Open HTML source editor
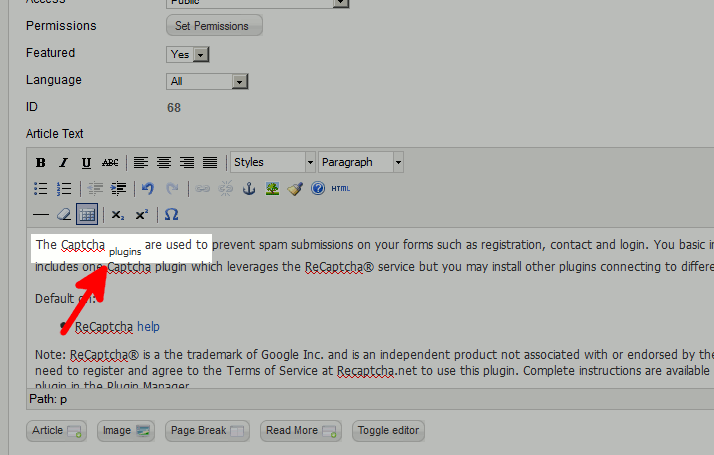This screenshot has height=455, width=714. (x=341, y=189)
